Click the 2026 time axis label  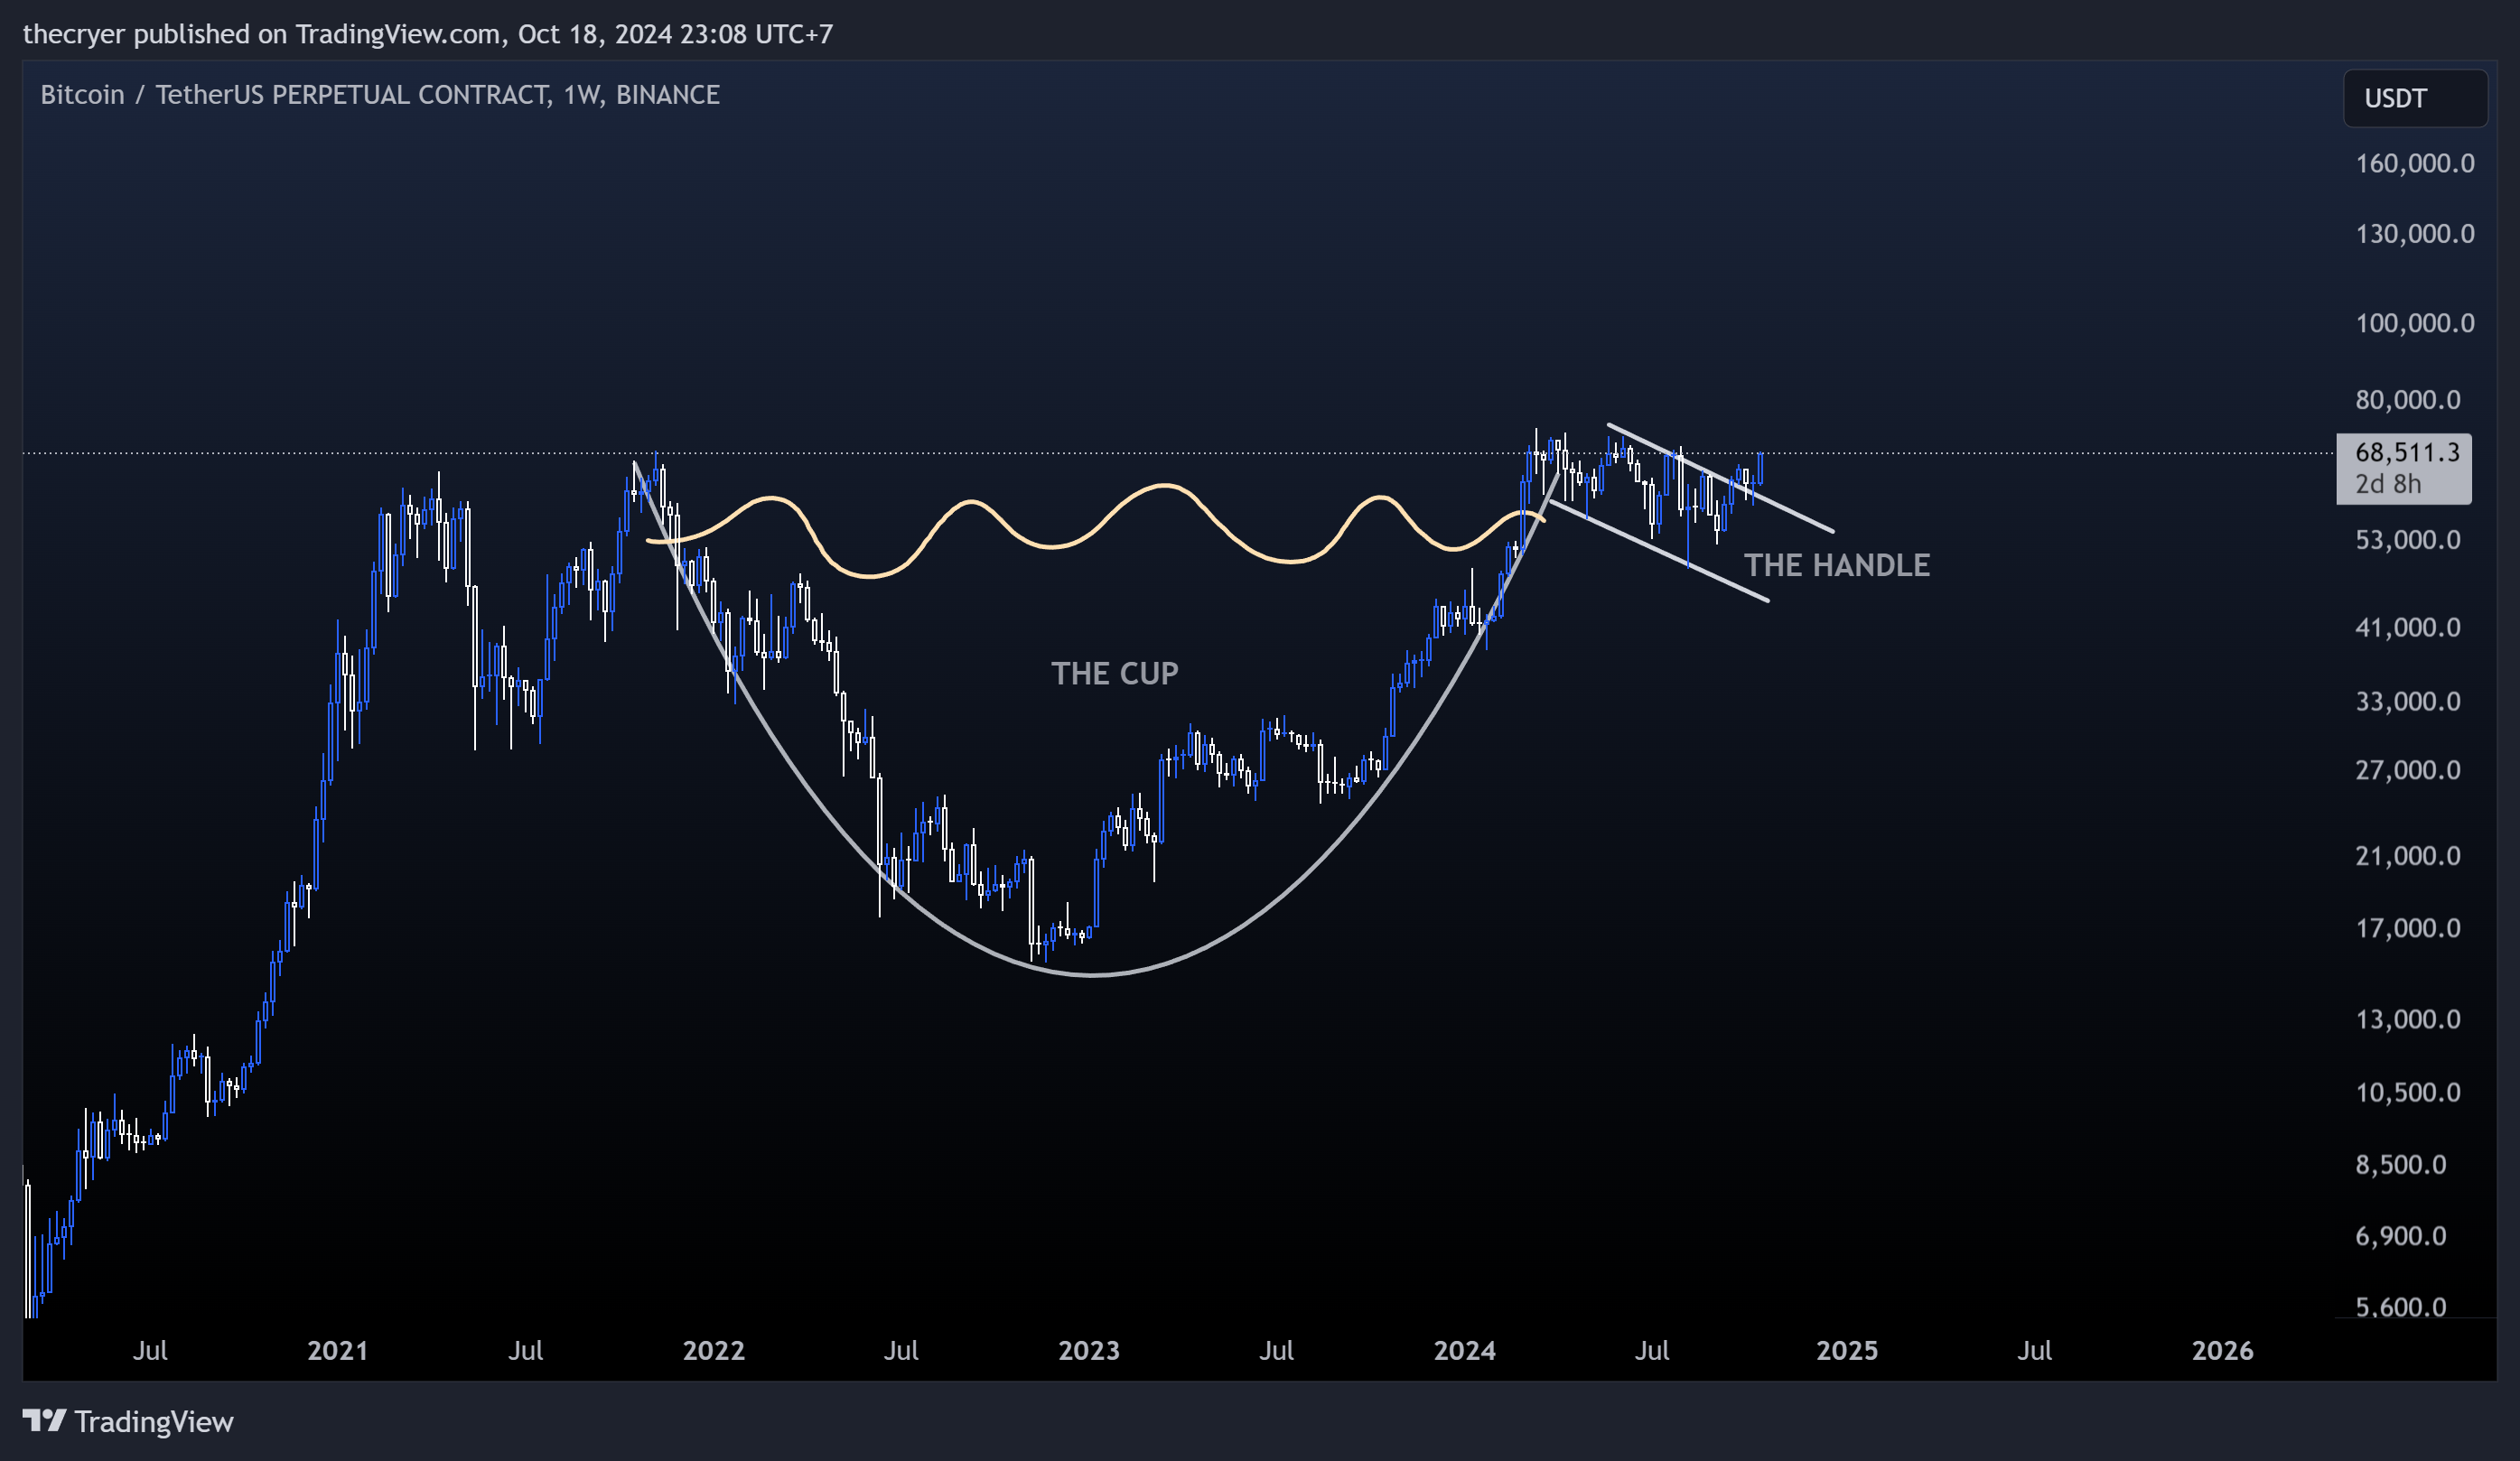point(2222,1351)
